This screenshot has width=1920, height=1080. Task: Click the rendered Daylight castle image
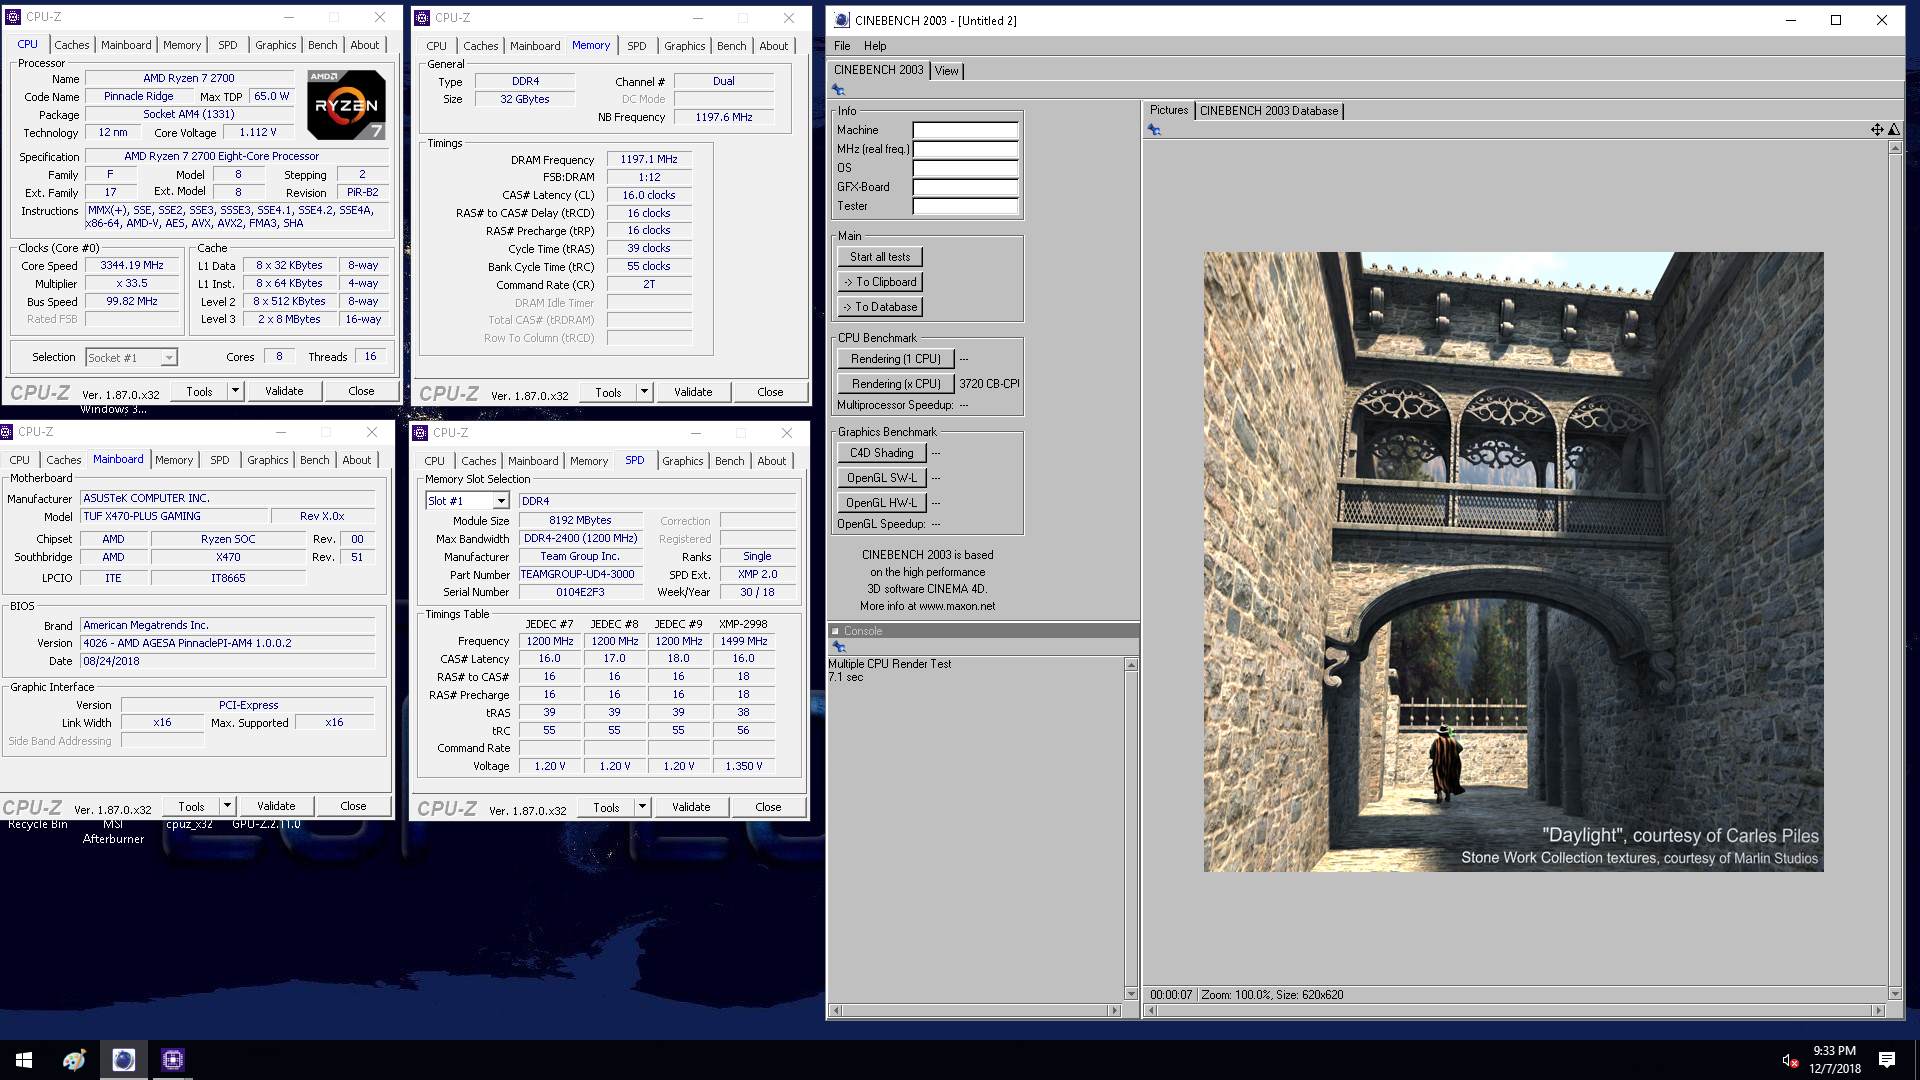1513,562
